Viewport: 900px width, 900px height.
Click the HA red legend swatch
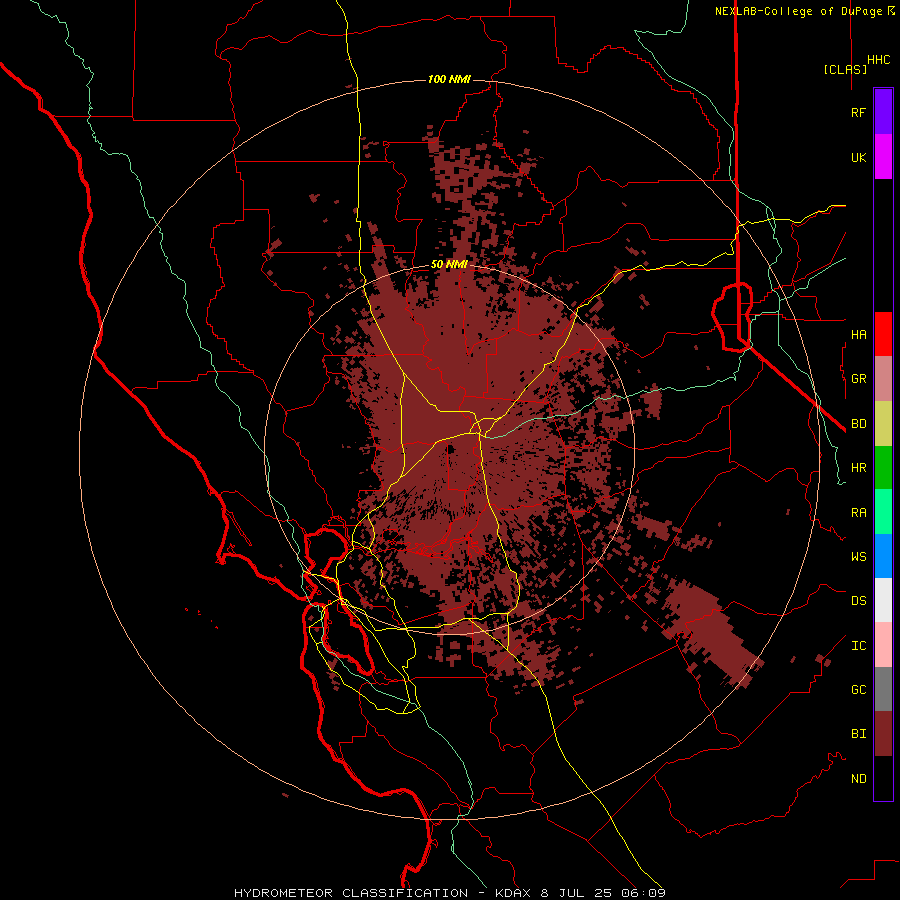pos(883,334)
